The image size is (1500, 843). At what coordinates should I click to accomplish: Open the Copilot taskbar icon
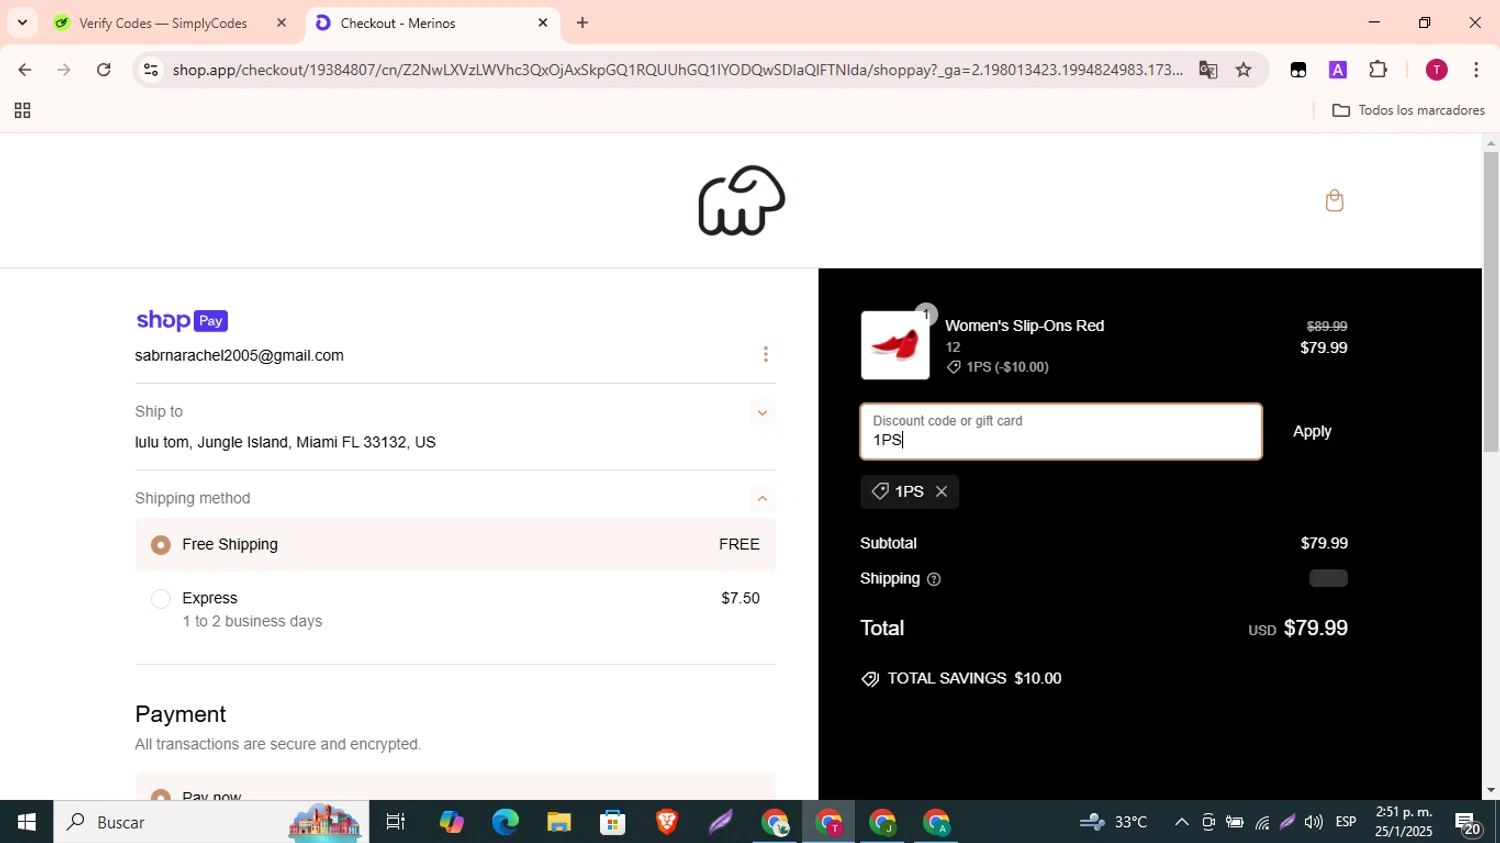[x=451, y=822]
